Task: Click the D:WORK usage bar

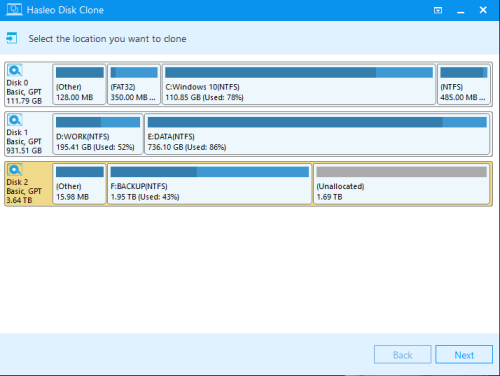Action: (x=98, y=122)
